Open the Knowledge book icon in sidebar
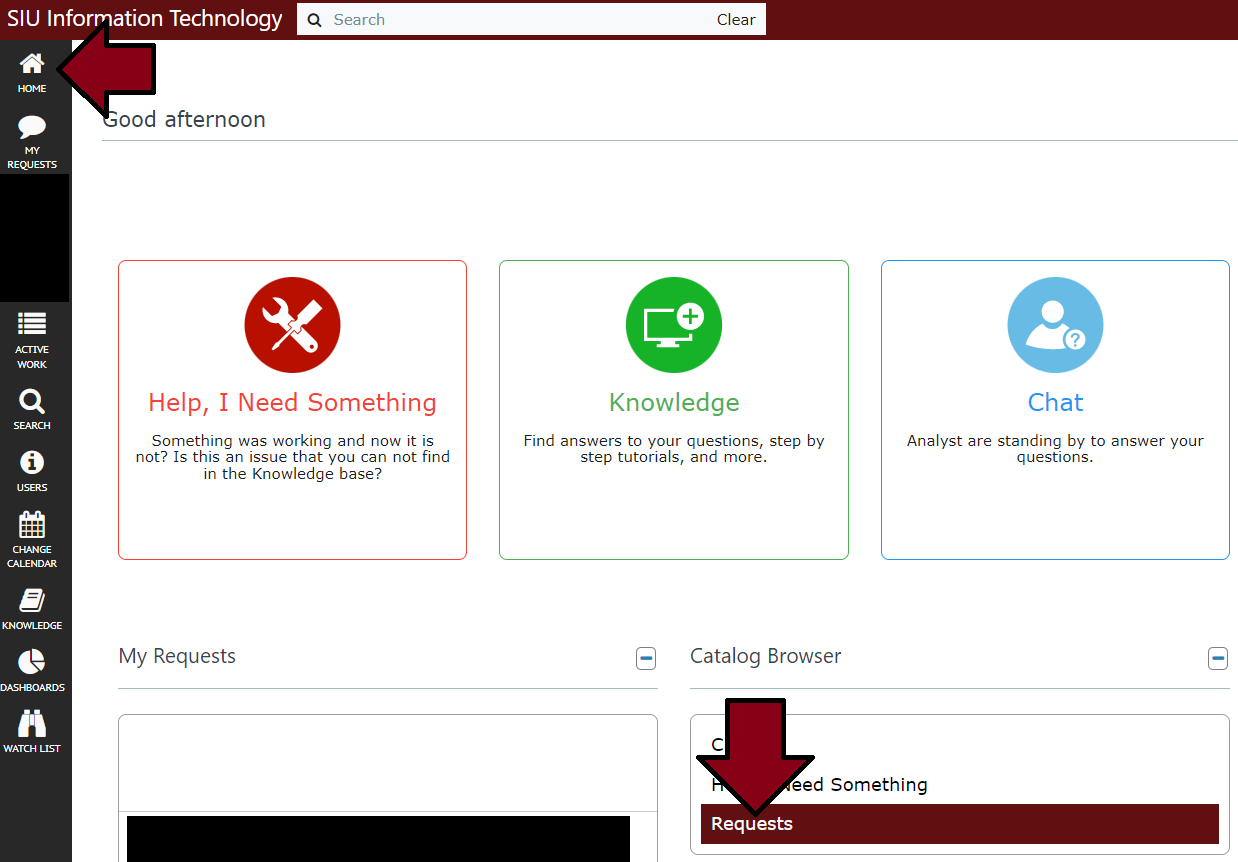Screen dimensions: 1238x862 tap(31, 600)
